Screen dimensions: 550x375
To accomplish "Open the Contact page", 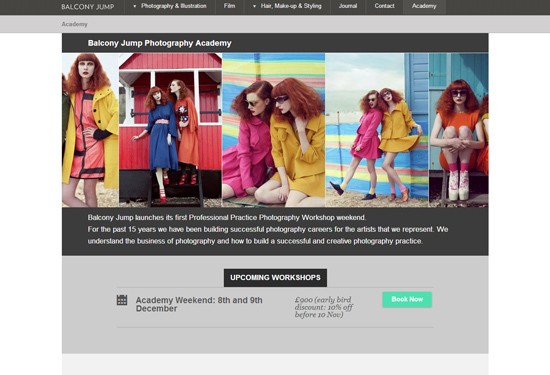I will tap(384, 6).
